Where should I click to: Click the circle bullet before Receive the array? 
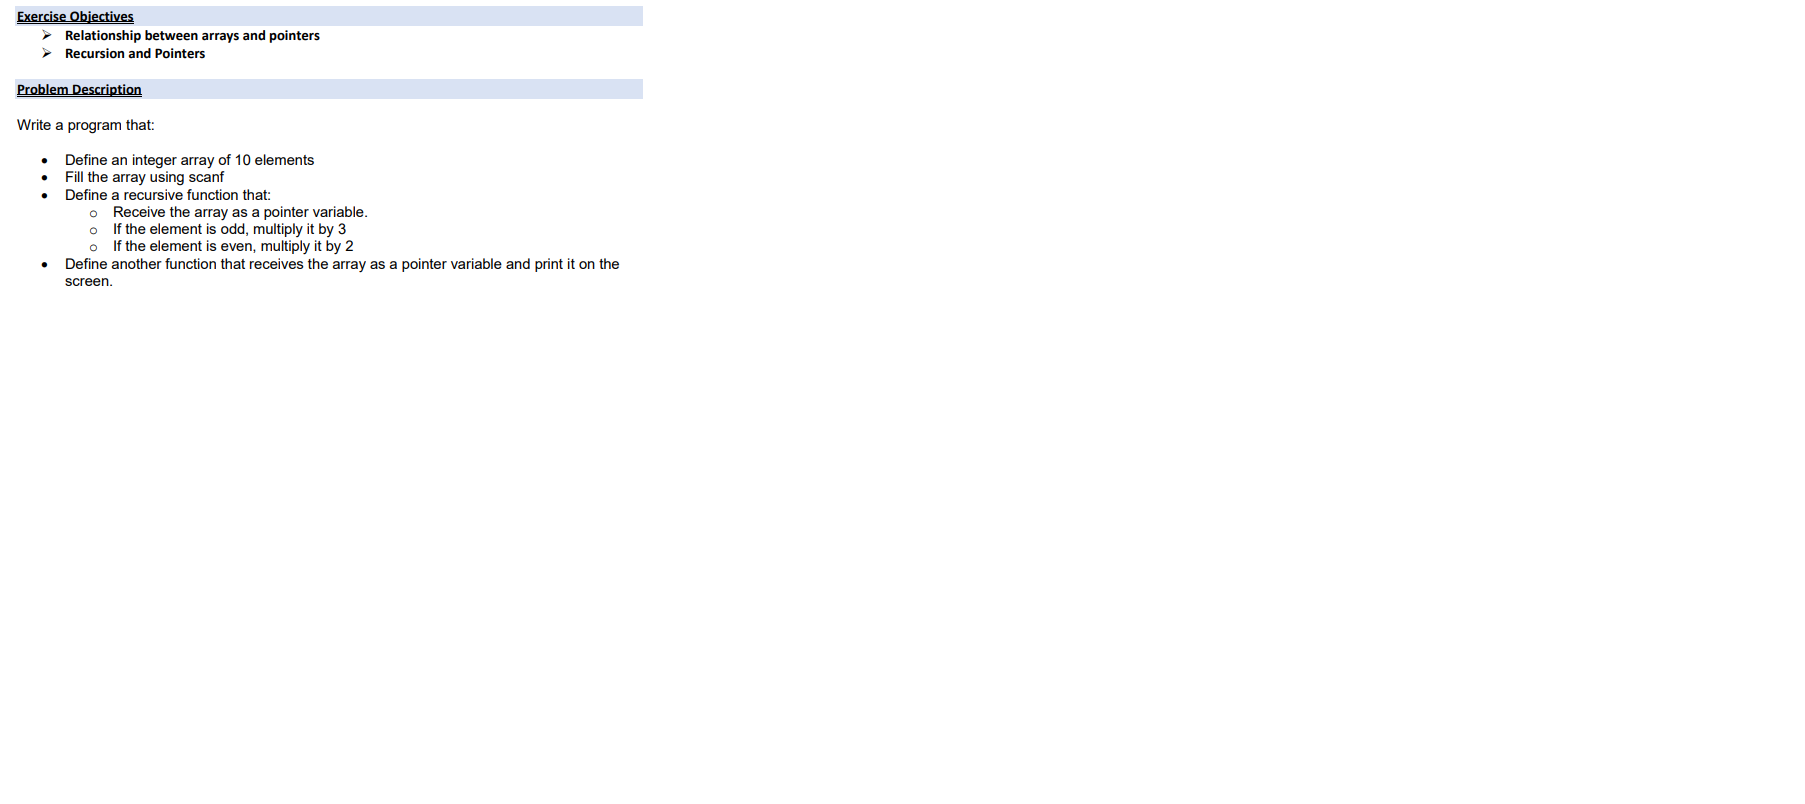point(94,213)
